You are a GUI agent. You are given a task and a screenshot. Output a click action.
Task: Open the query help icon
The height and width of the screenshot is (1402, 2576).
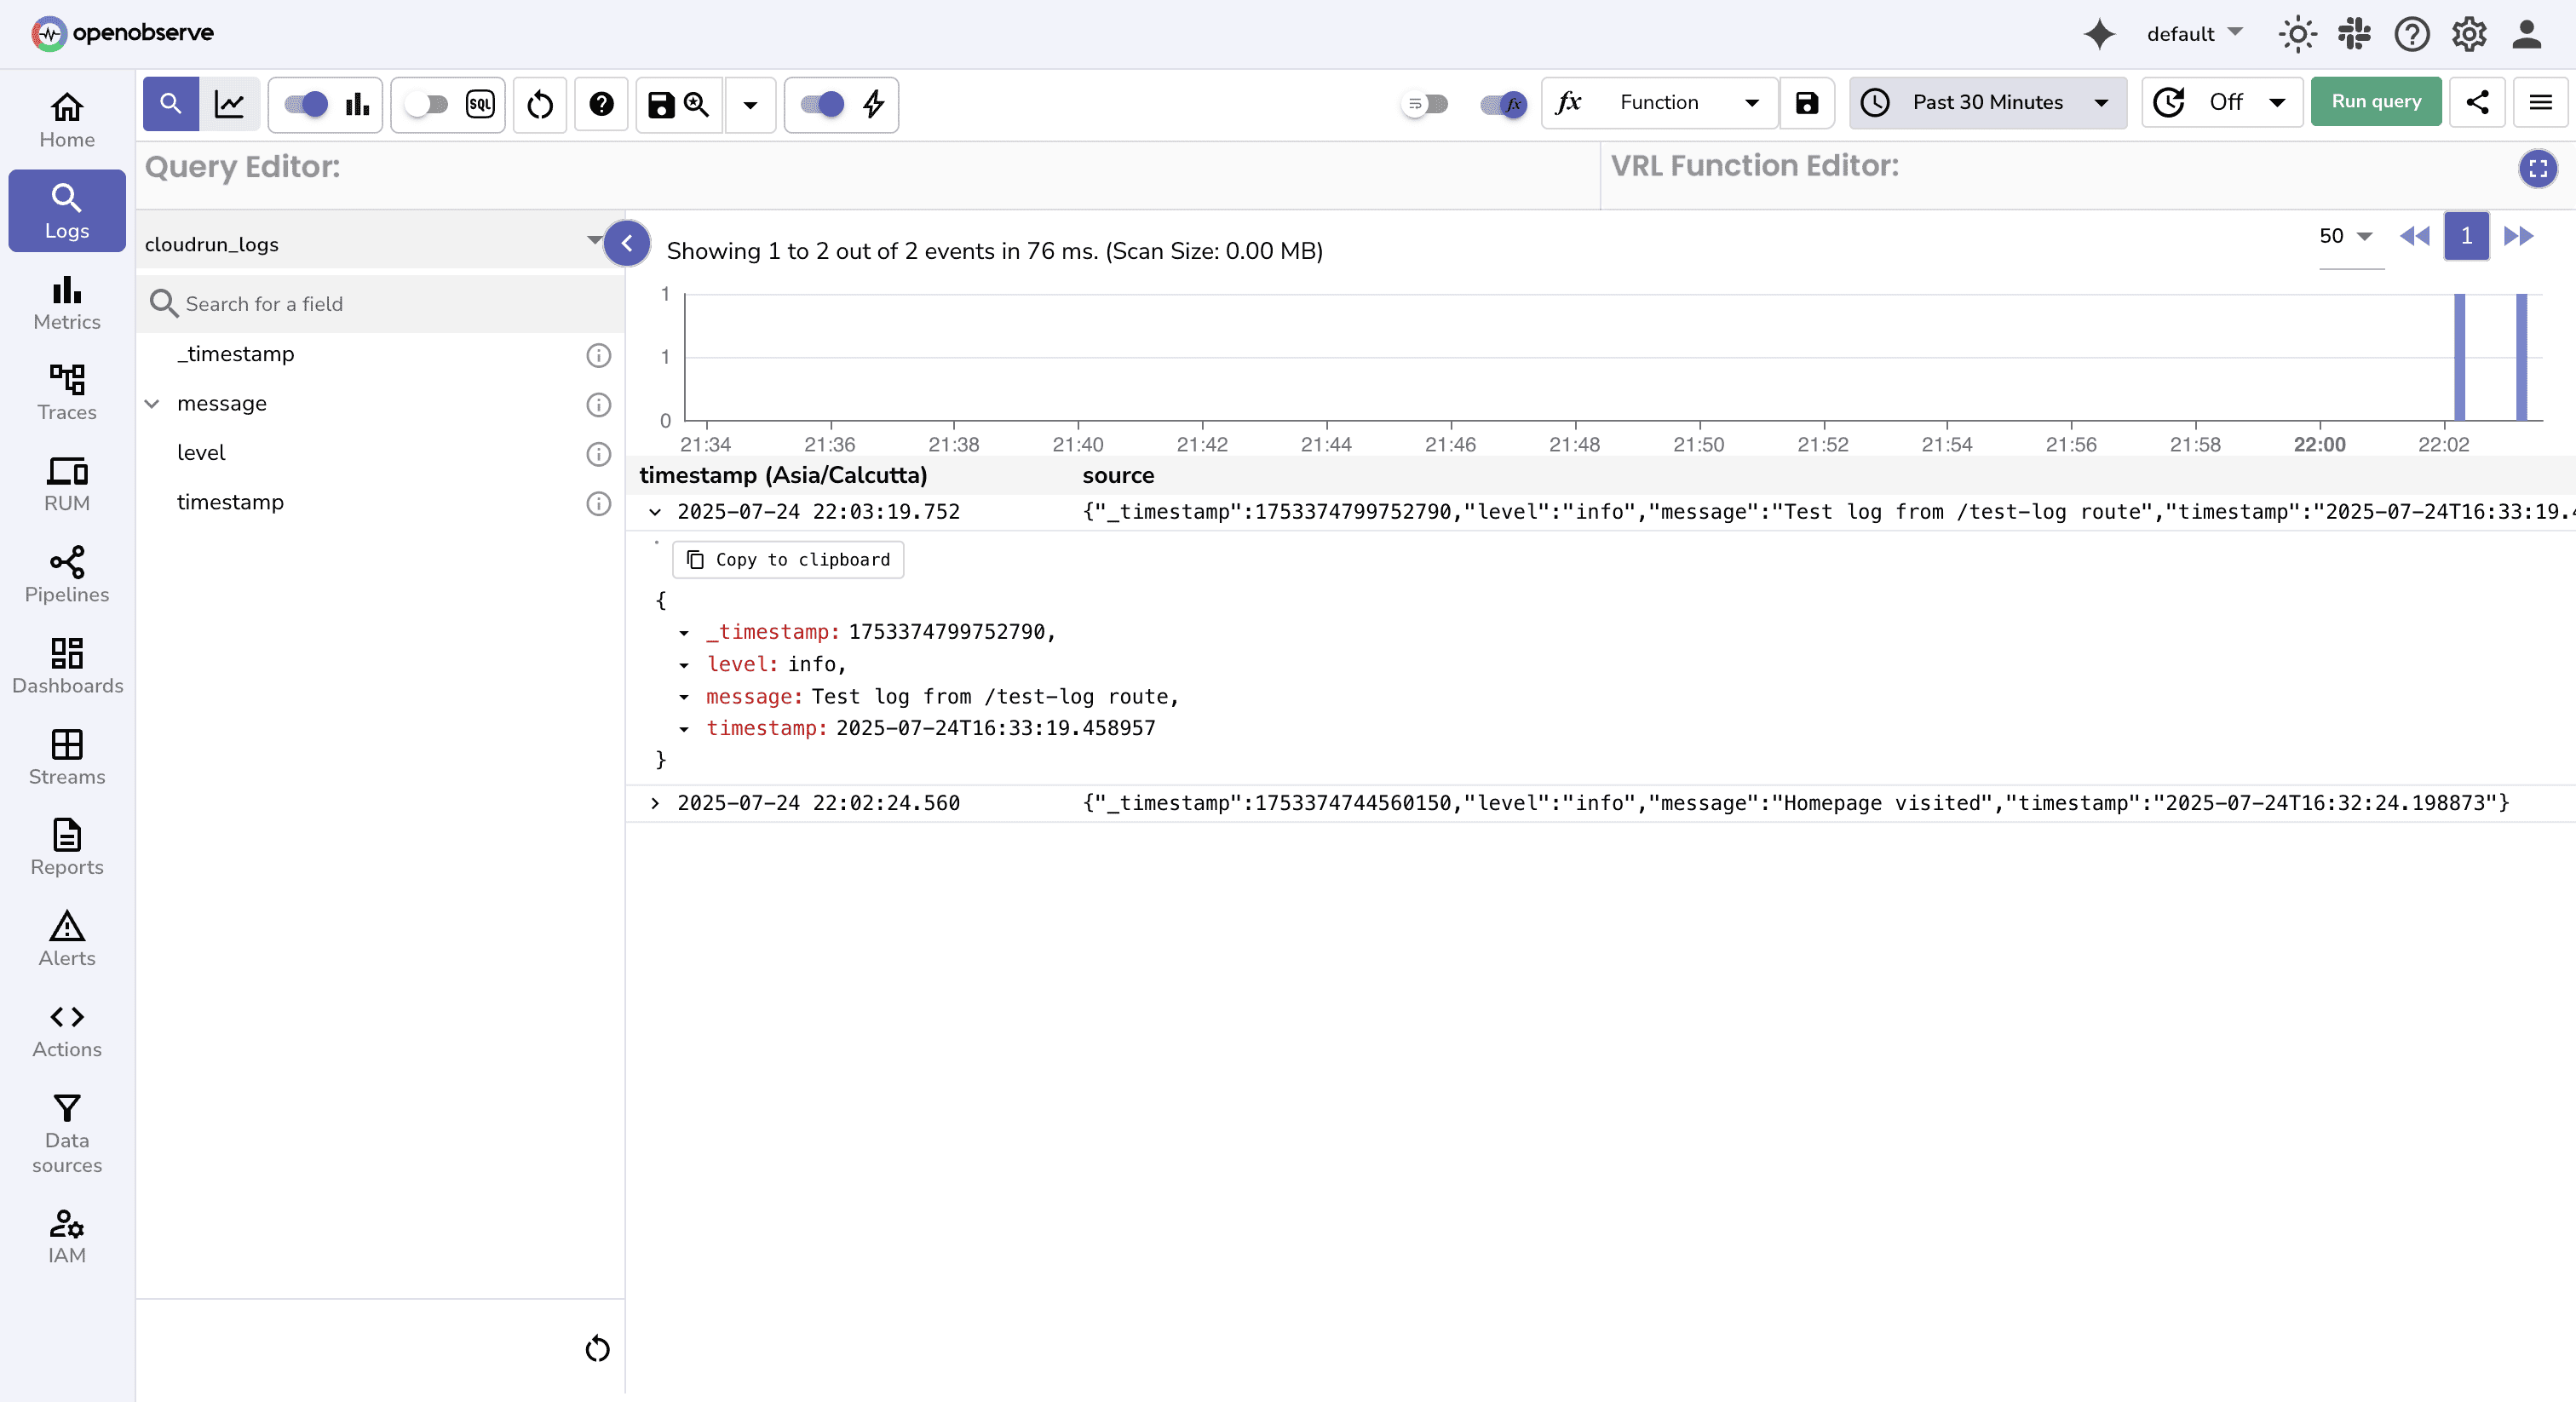point(600,104)
